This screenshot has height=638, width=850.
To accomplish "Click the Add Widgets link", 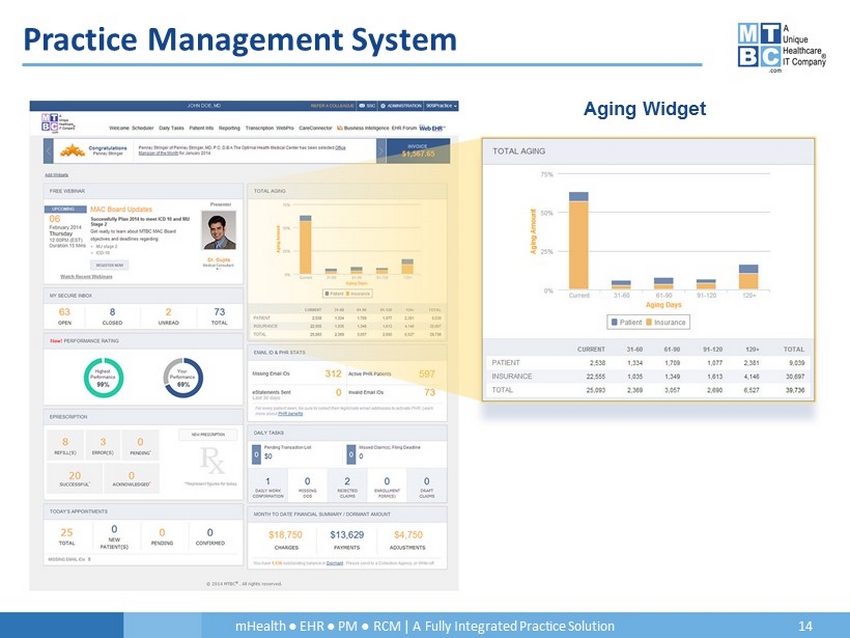I will [x=56, y=175].
